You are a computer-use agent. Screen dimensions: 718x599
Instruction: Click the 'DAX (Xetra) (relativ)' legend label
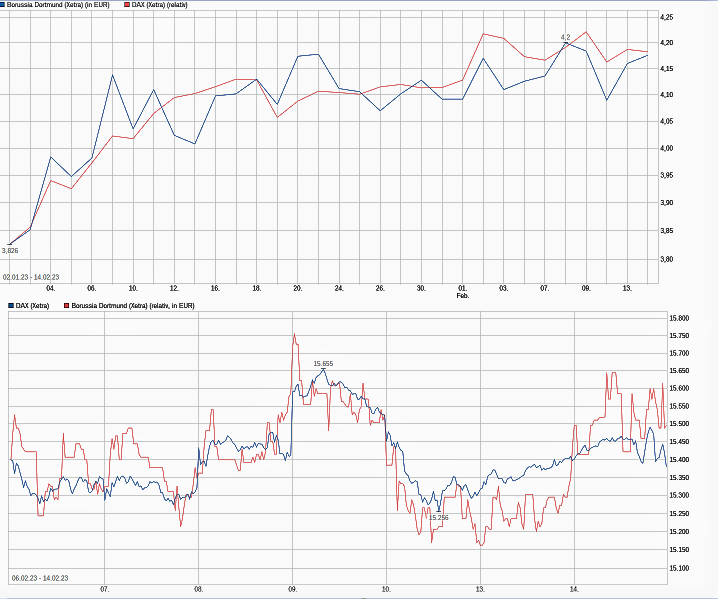pyautogui.click(x=160, y=5)
